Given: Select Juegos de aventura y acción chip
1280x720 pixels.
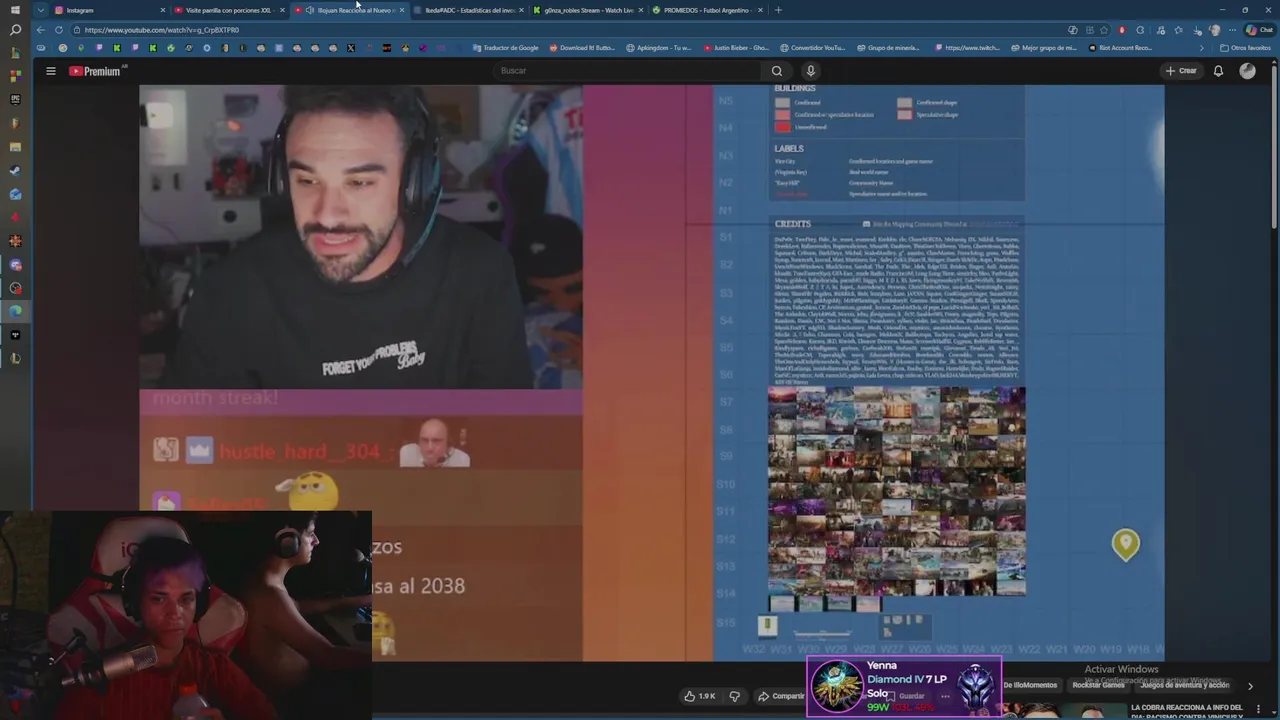Looking at the screenshot, I should [1185, 685].
